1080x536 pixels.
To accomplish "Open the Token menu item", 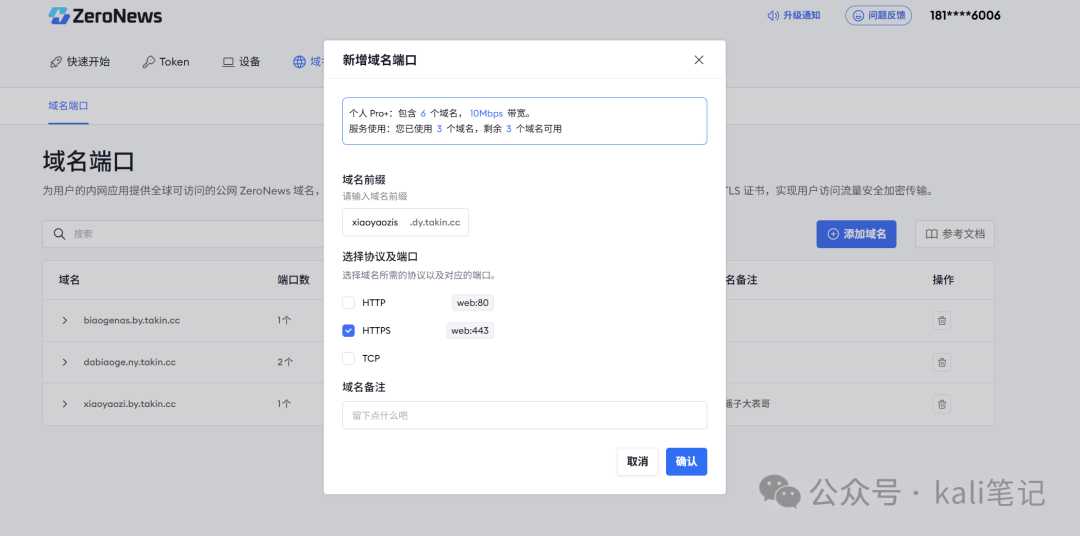I will 165,62.
